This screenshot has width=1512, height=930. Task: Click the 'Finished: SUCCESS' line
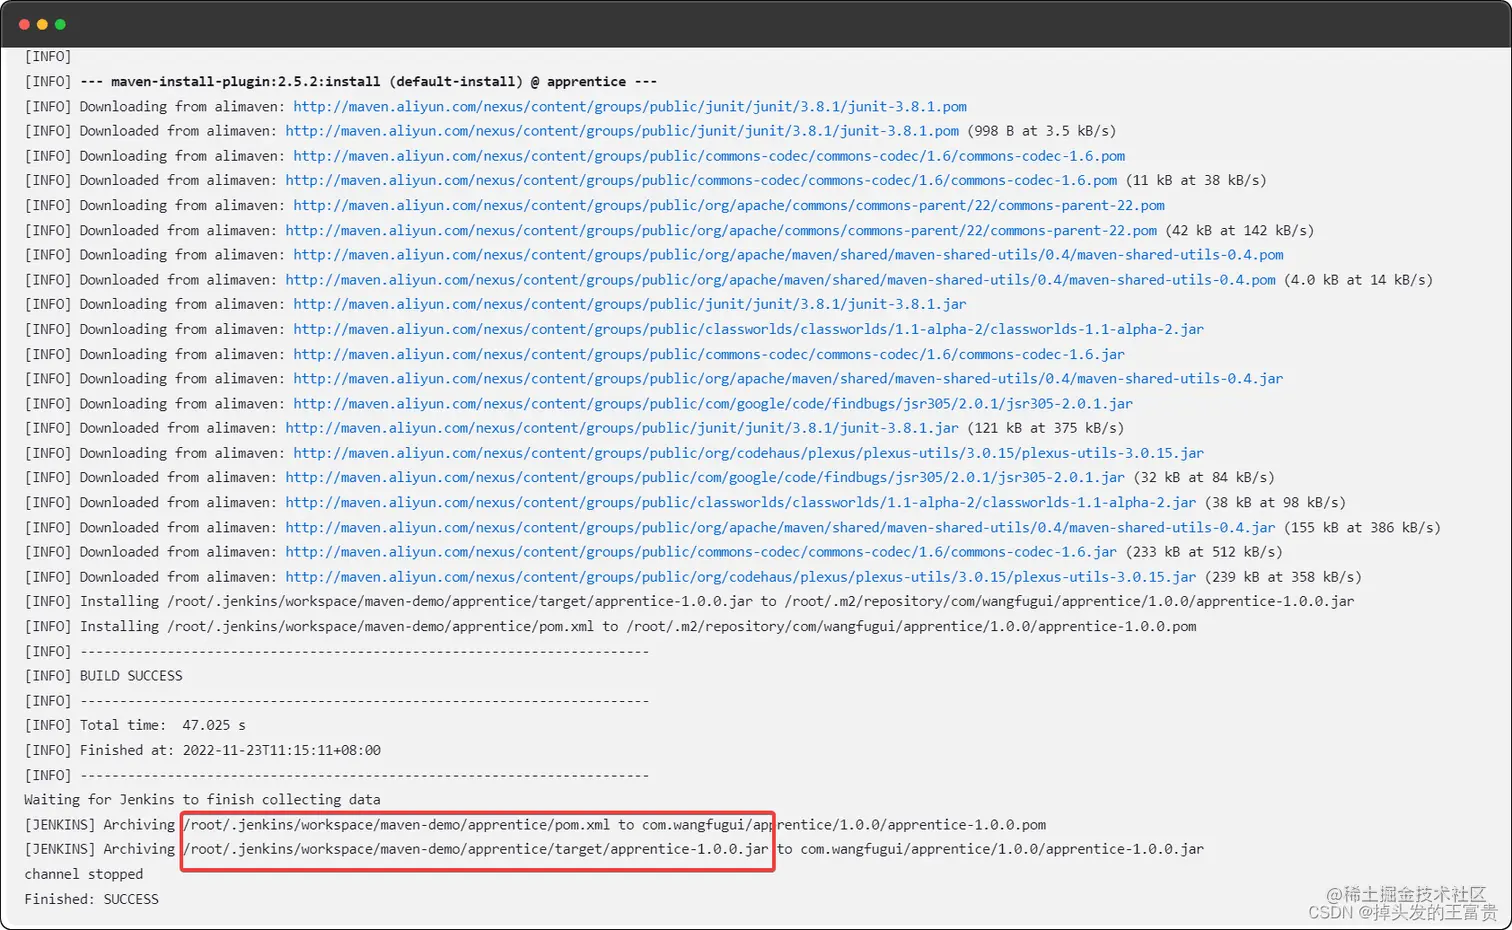(x=91, y=899)
